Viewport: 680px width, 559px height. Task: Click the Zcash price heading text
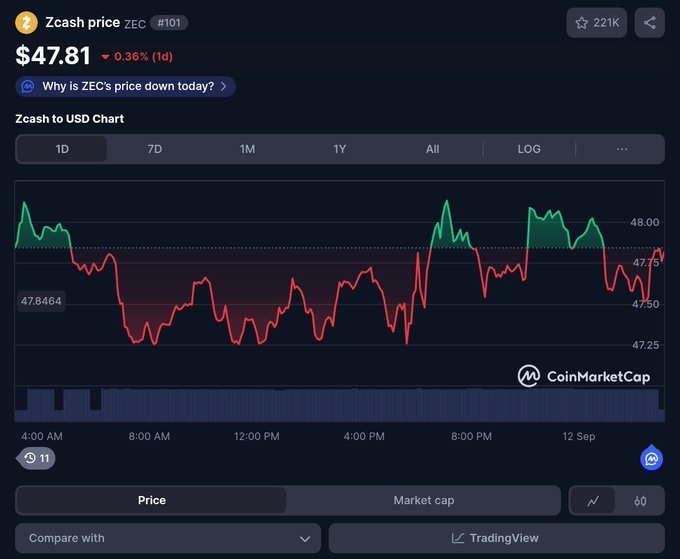[x=82, y=22]
